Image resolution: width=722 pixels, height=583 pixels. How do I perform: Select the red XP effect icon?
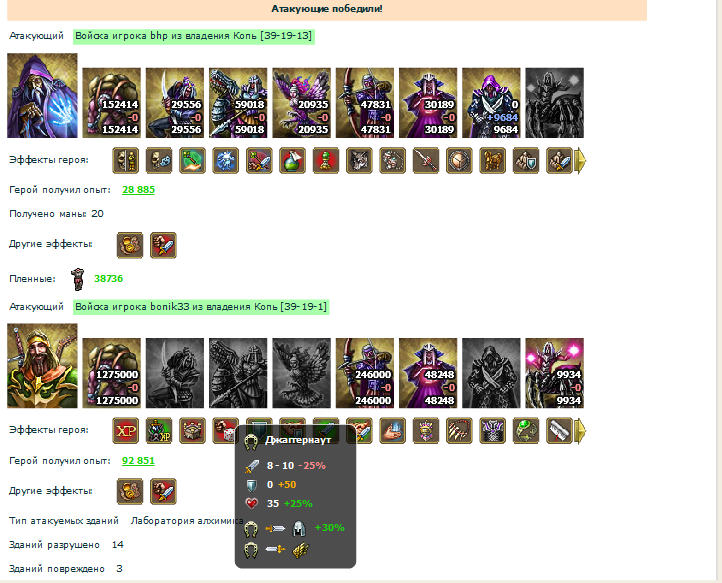[126, 431]
